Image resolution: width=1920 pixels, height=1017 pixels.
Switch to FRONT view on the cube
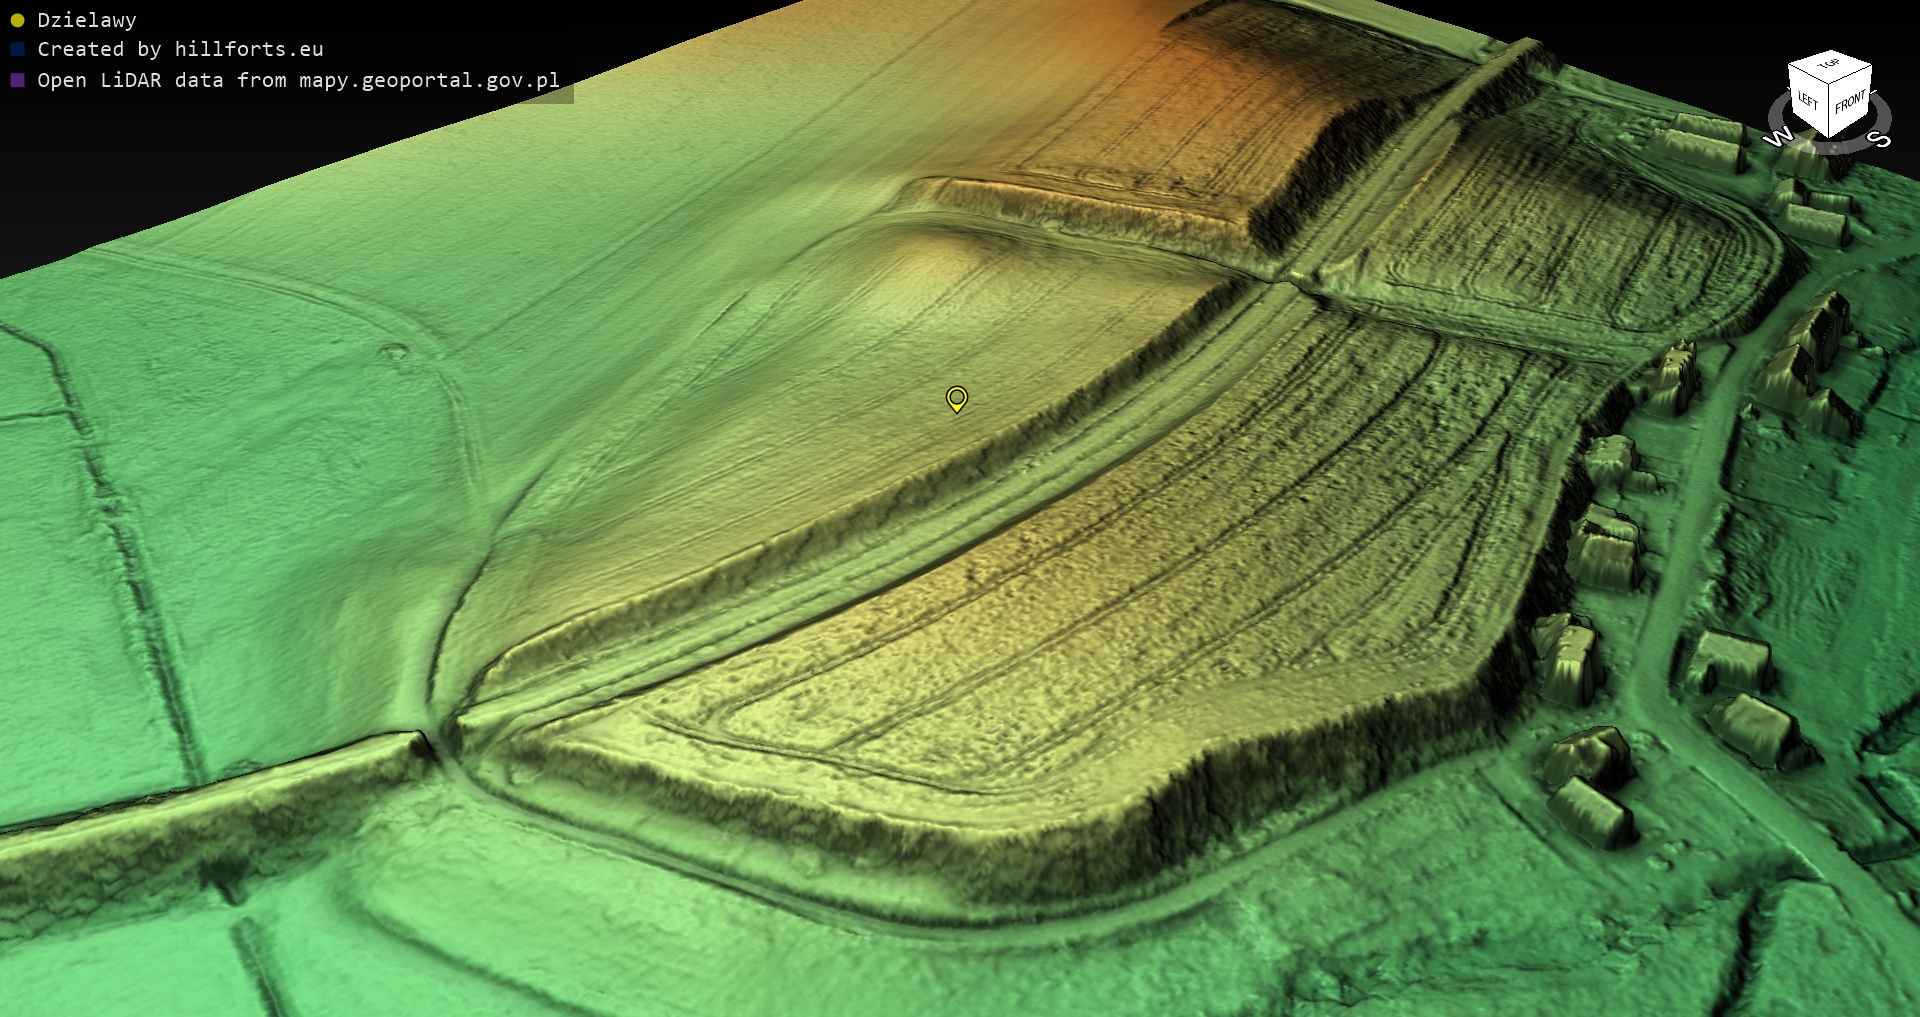pos(1850,103)
